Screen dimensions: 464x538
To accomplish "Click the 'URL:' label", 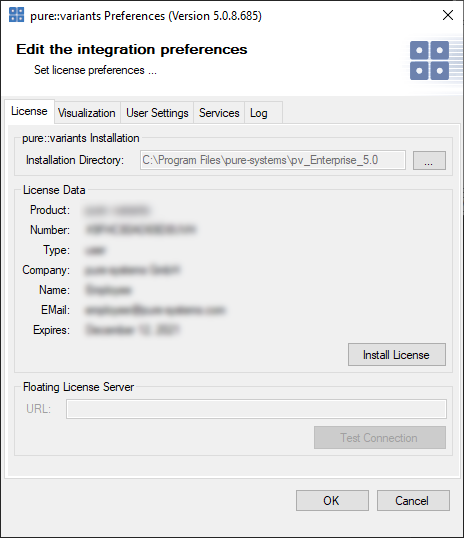I will pyautogui.click(x=38, y=409).
